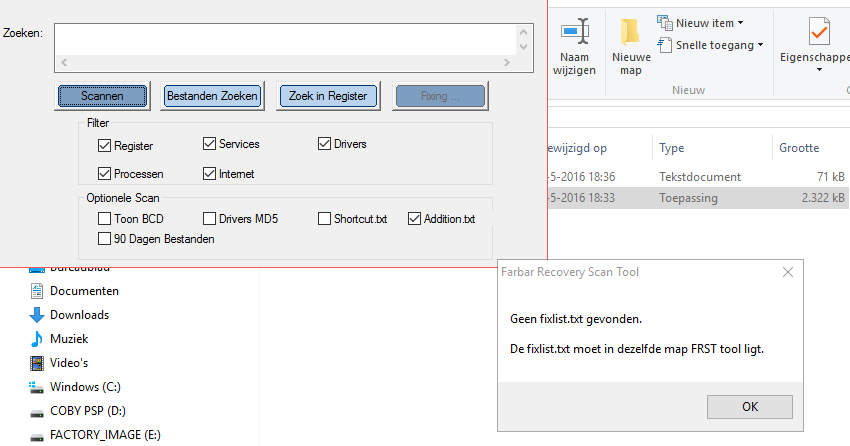Screen dimensions: 850x446
Task: Uncheck the Drivers filter checkbox
Action: point(324,144)
